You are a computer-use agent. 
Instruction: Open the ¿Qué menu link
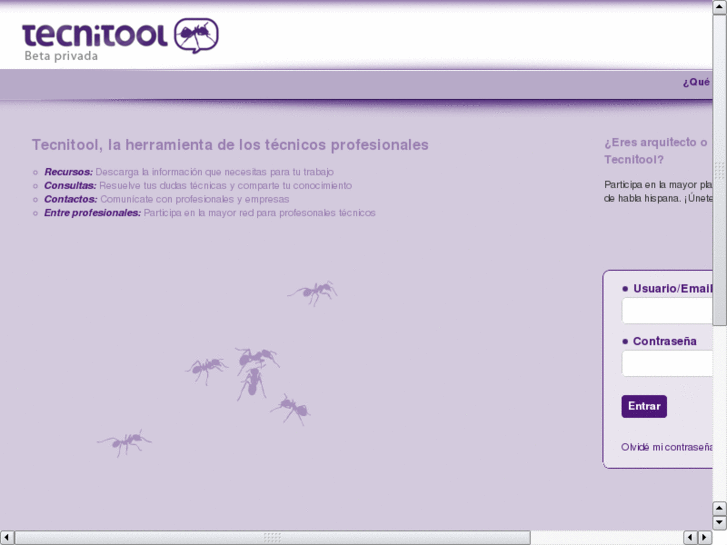697,82
